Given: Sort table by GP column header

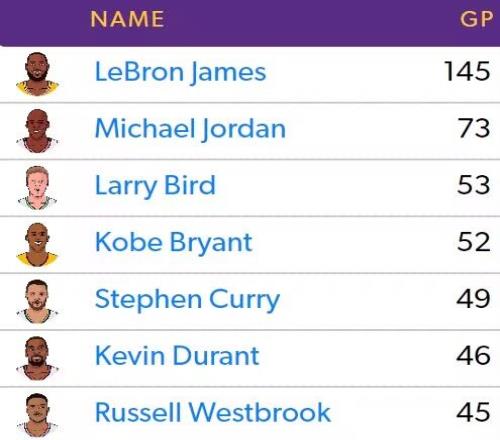Looking at the screenshot, I should click(x=476, y=19).
